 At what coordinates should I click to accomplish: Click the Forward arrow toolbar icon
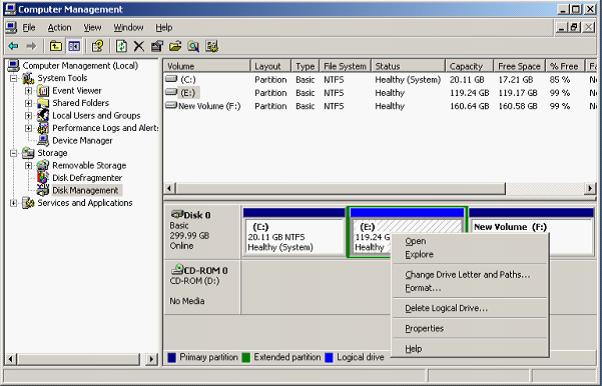[x=31, y=46]
